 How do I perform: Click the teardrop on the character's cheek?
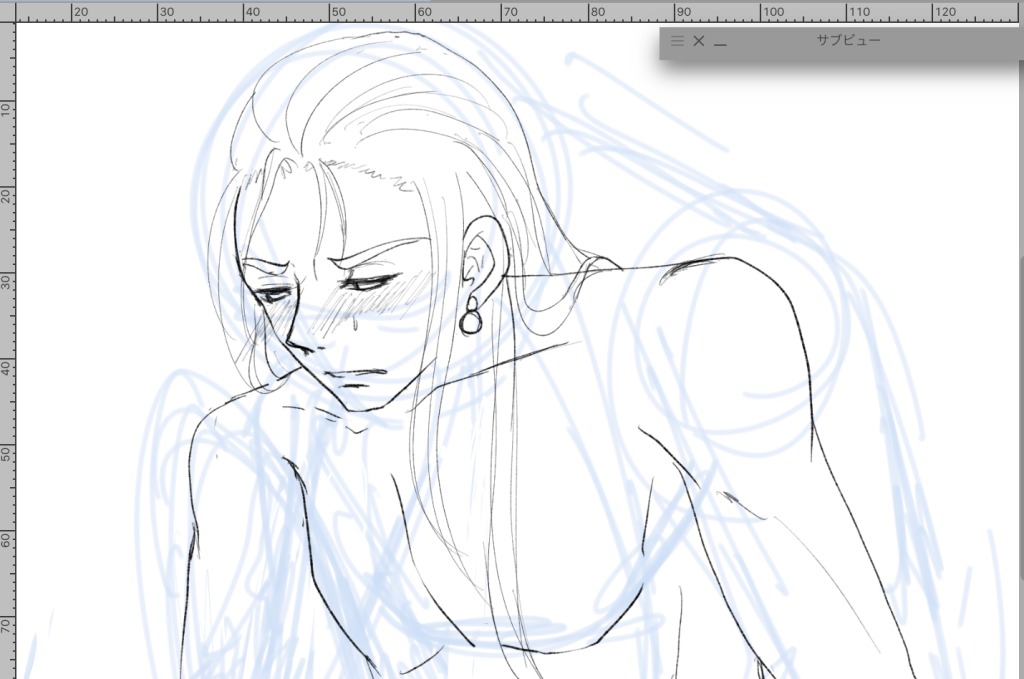click(356, 323)
